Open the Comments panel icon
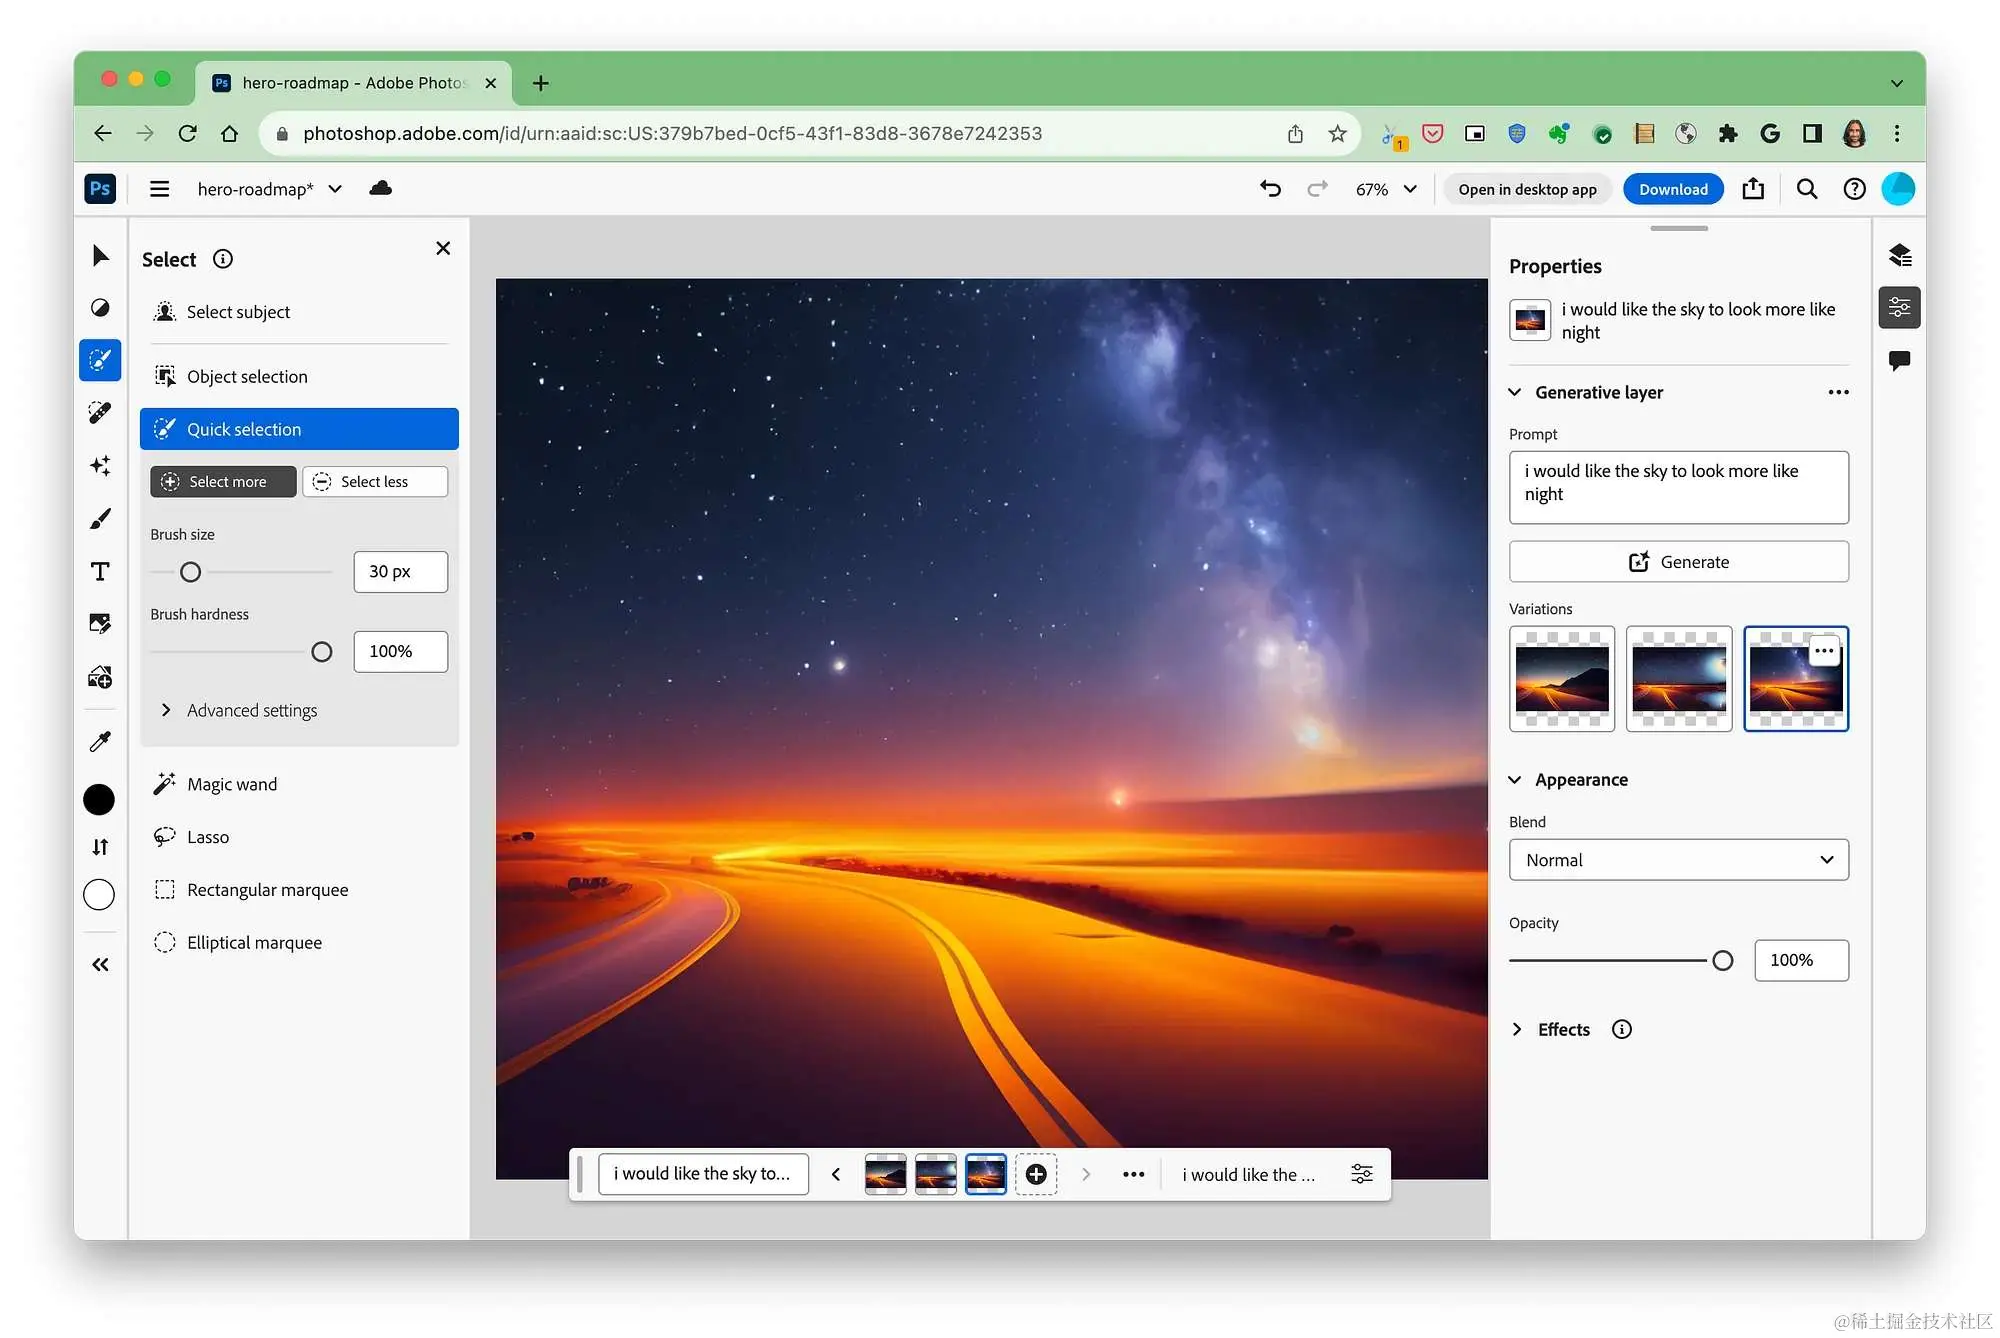This screenshot has height=1338, width=2000. [x=1900, y=360]
